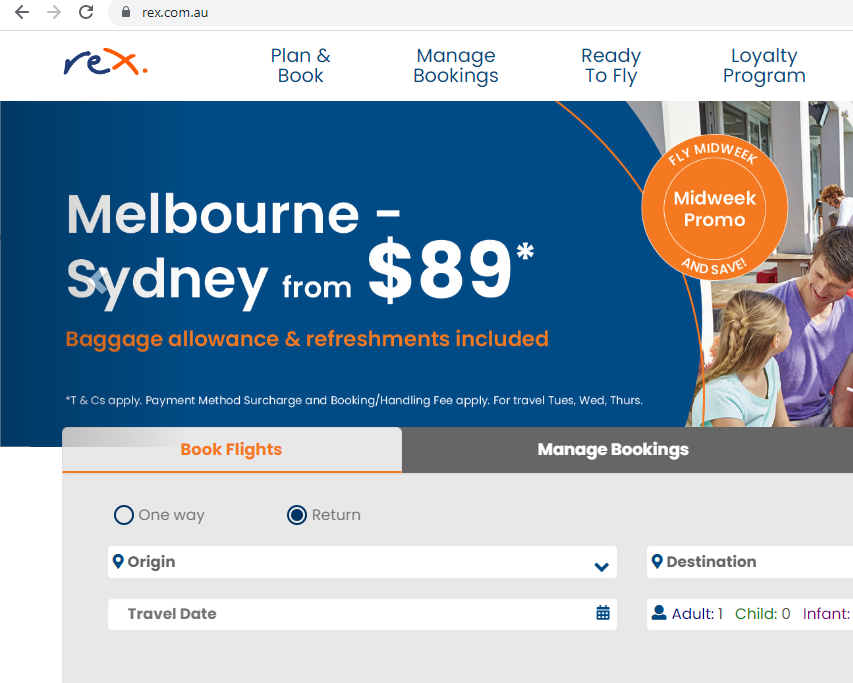
Task: Open the Plan & Book menu
Action: point(300,65)
